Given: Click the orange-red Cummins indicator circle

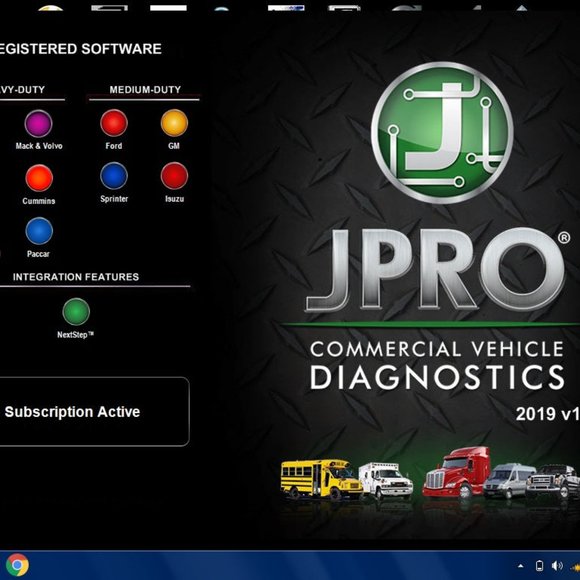Looking at the screenshot, I should [x=39, y=178].
